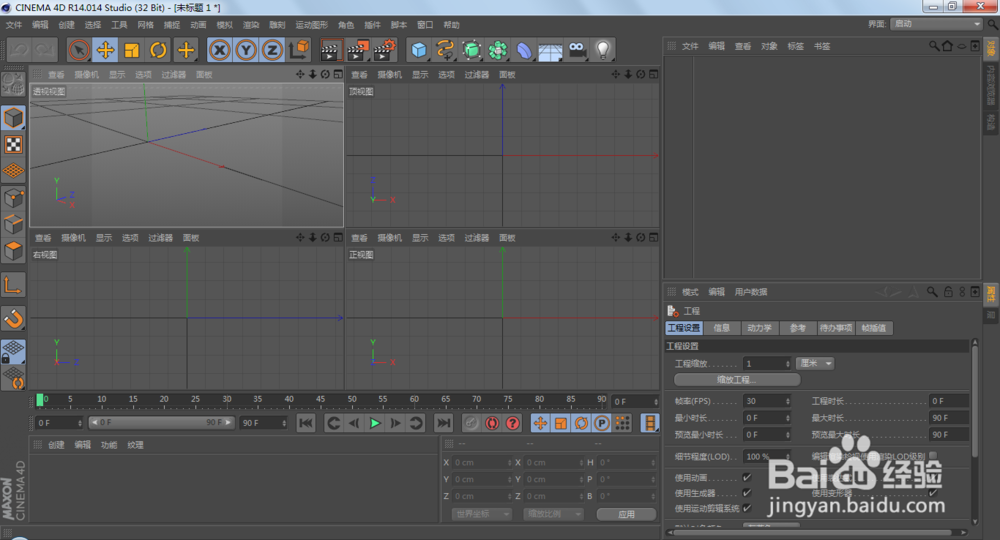1000x540 pixels.
Task: Enable texture mode checkerboard icon
Action: 13,145
